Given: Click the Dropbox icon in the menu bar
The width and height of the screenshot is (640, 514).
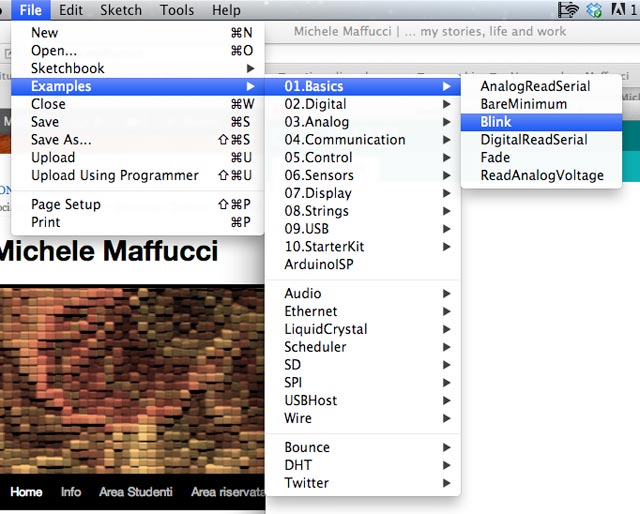Looking at the screenshot, I should 596,10.
